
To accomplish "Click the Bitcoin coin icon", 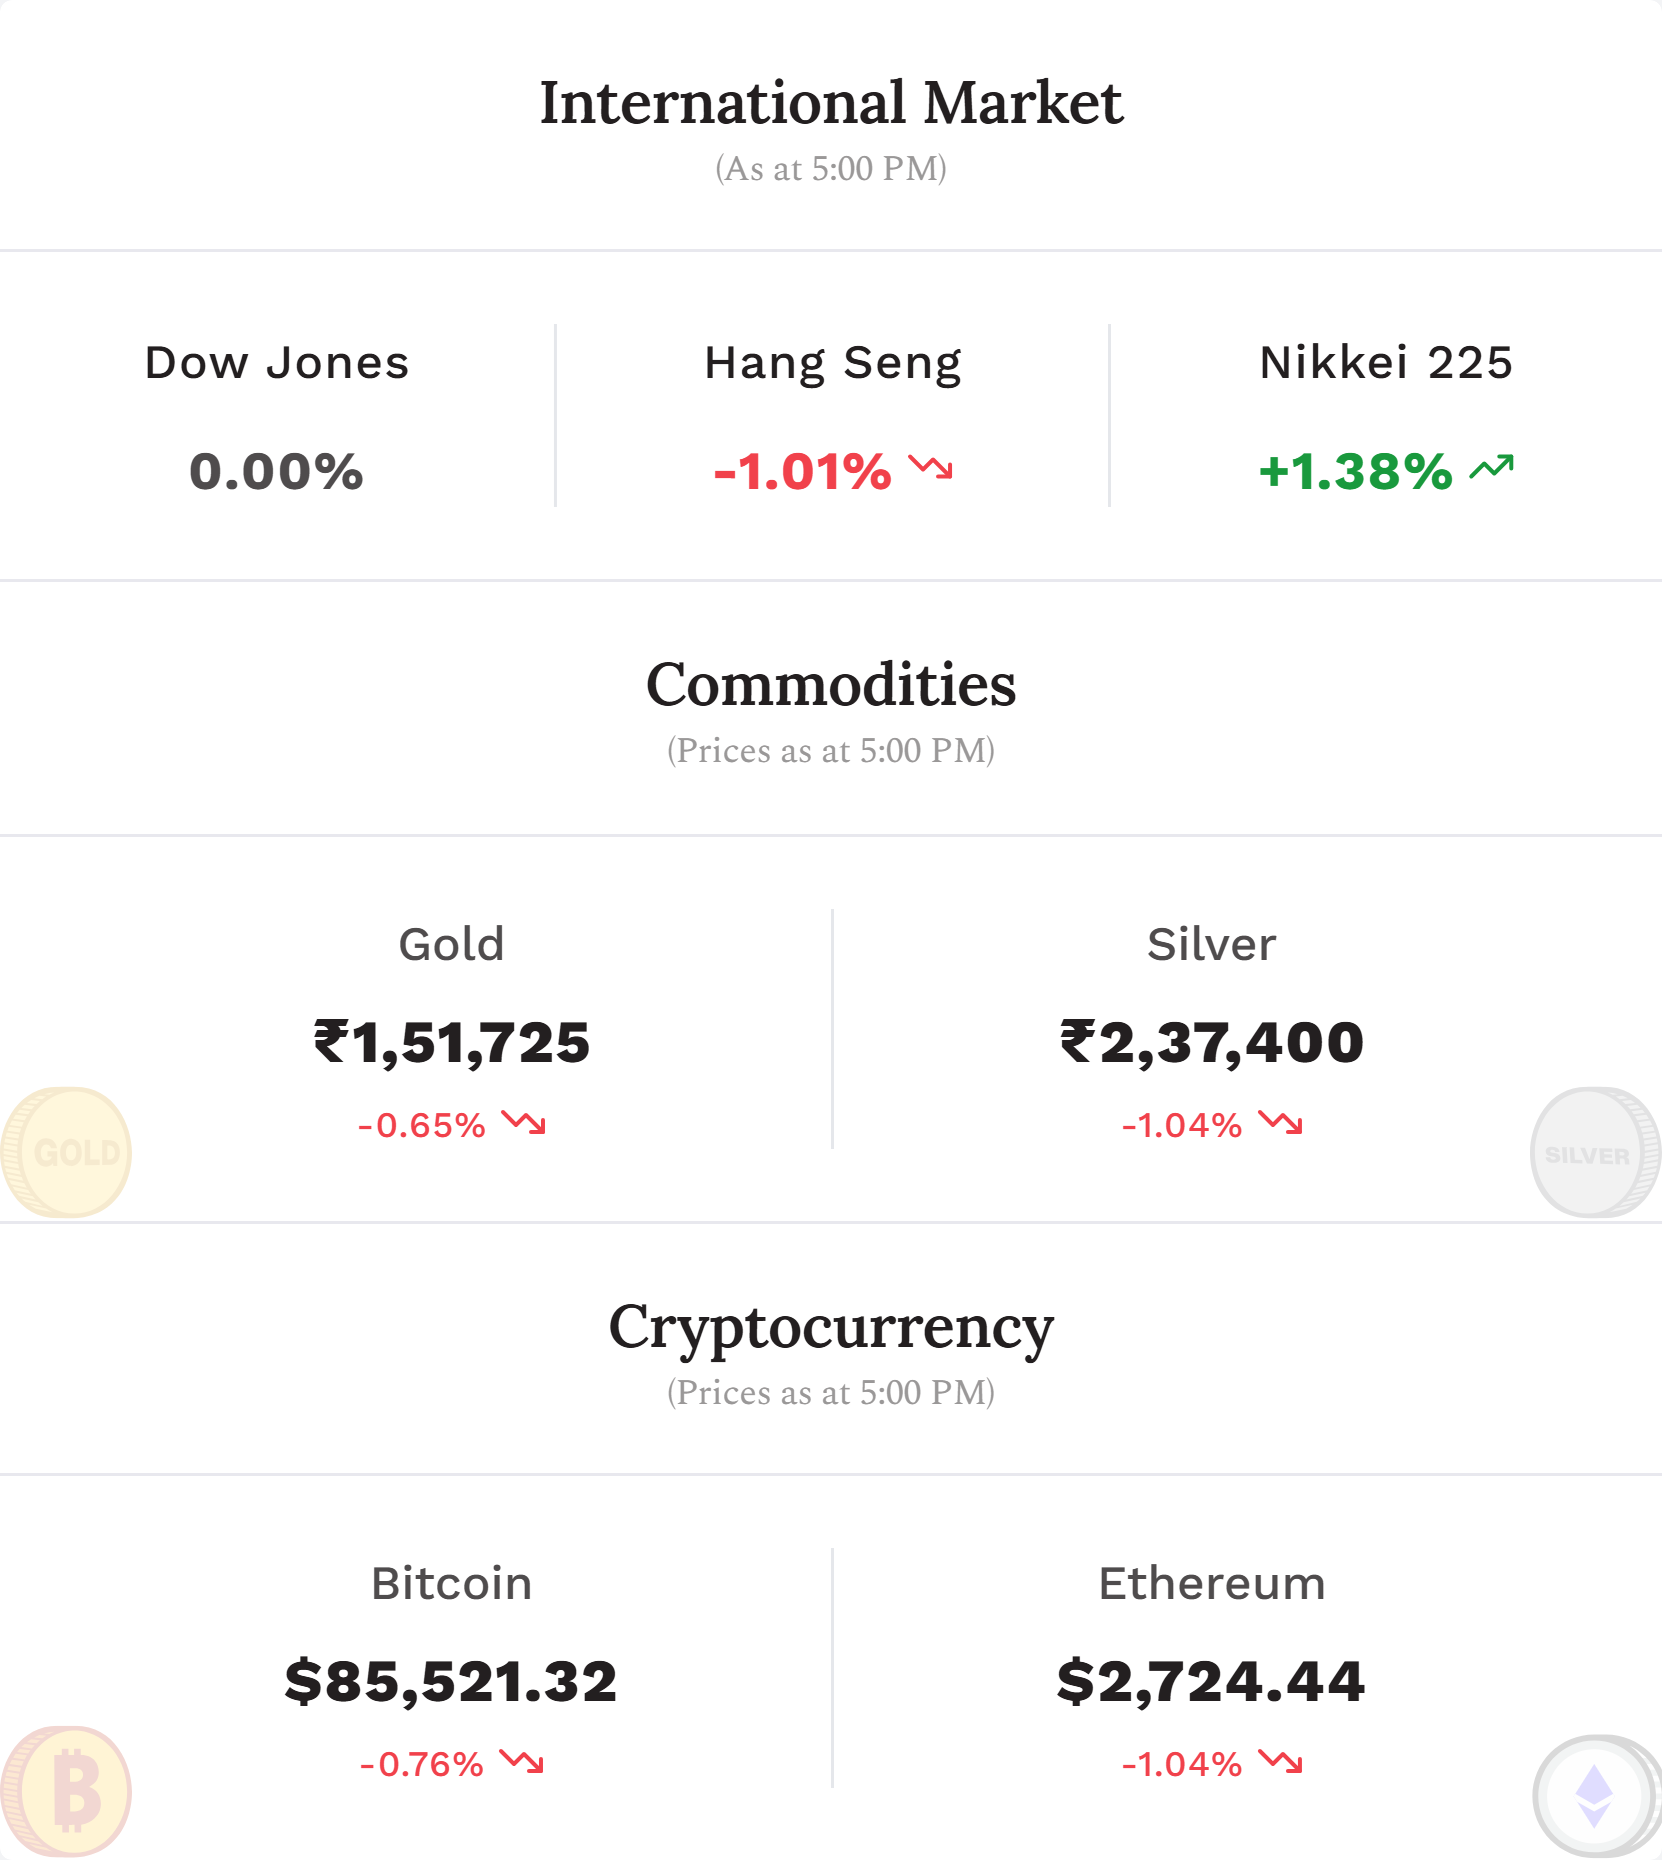I will 66,1791.
